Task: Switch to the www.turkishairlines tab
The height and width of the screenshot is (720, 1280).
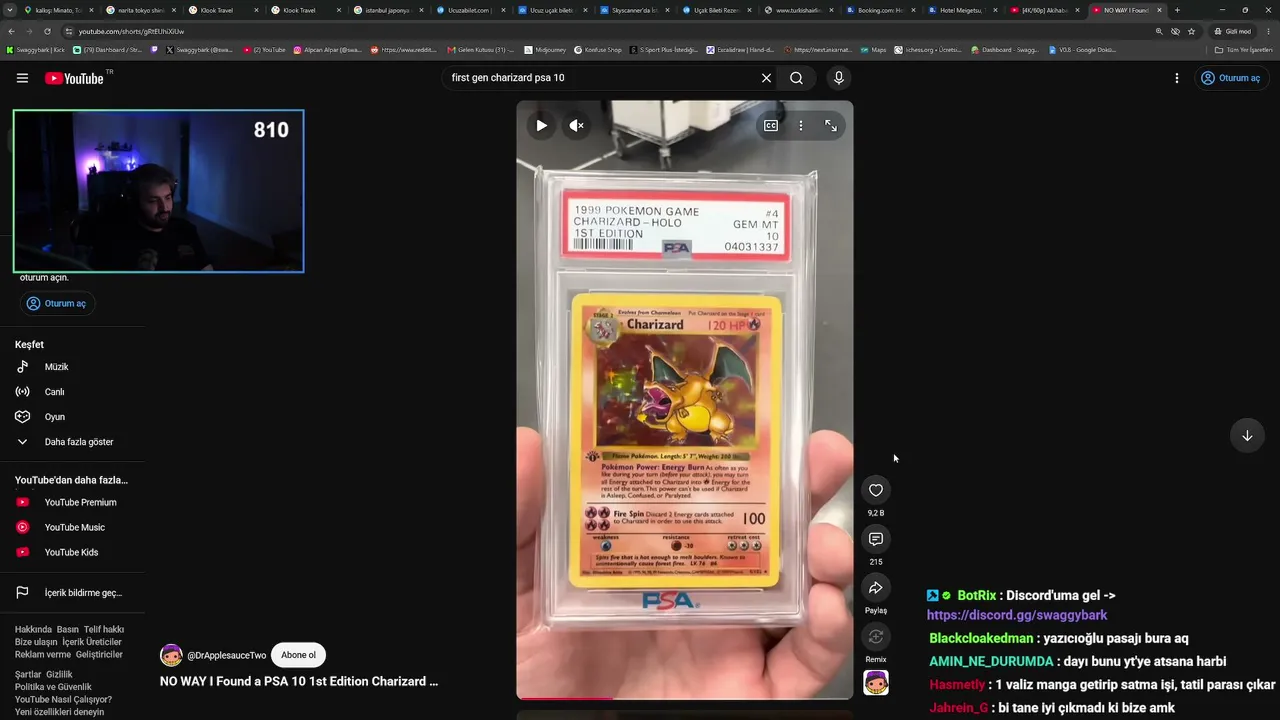Action: pos(800,10)
